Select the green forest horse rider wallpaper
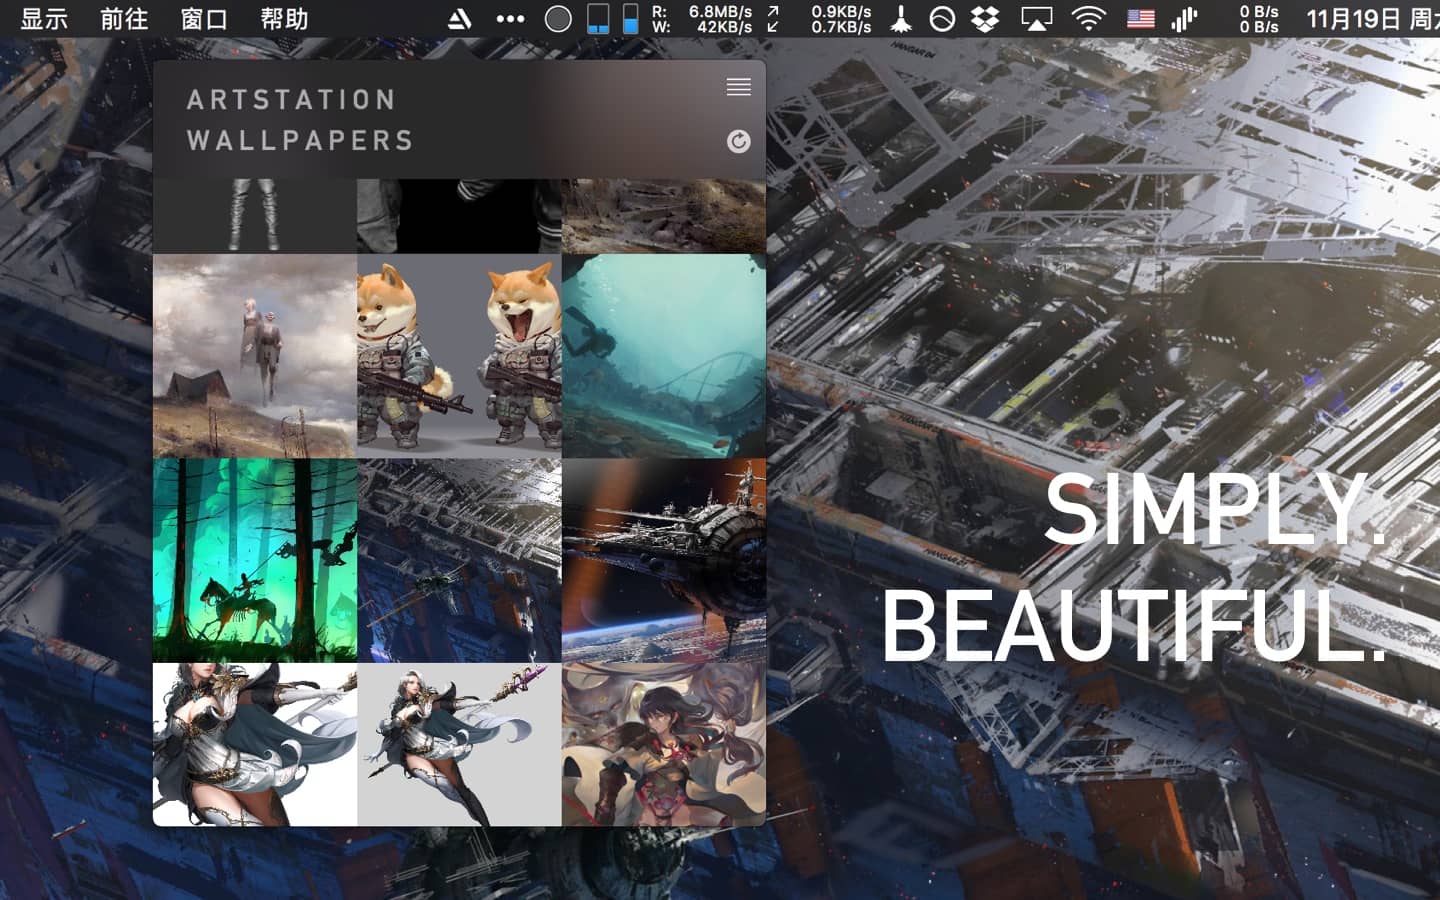Screen dimensions: 1440x900 [255, 560]
